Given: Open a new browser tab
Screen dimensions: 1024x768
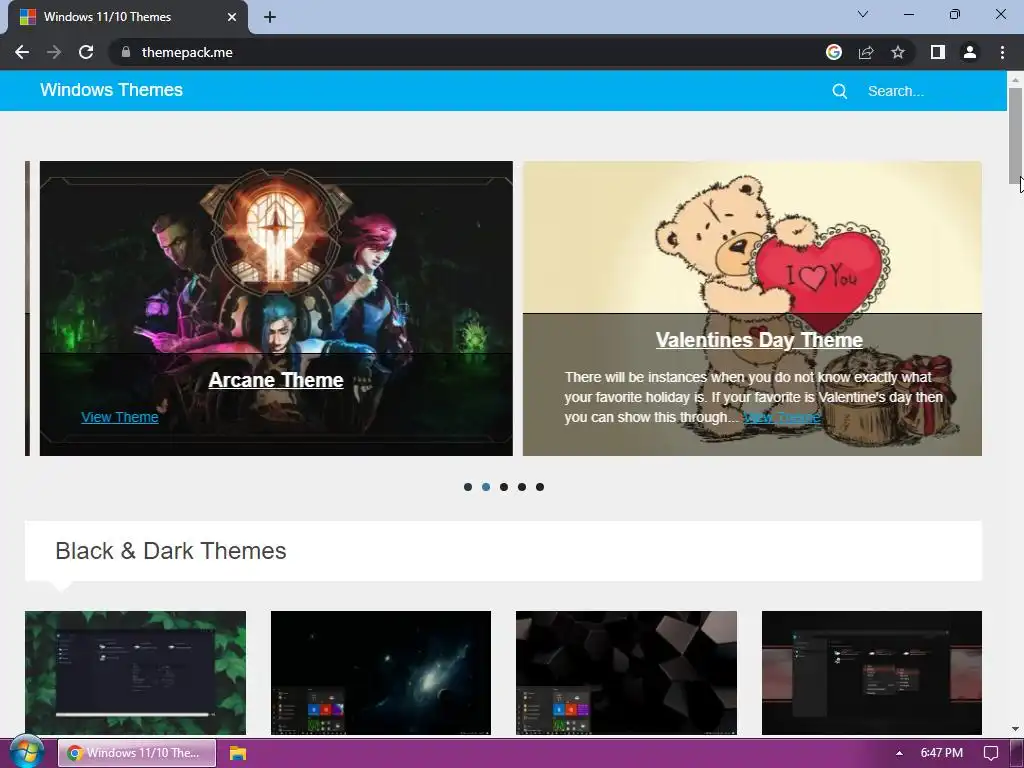Looking at the screenshot, I should pos(270,17).
